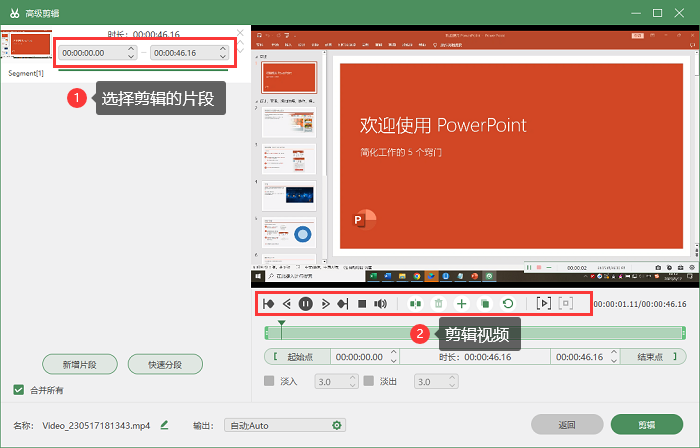Increase the 淡入 duration value
This screenshot has width=700, height=448.
point(353,377)
